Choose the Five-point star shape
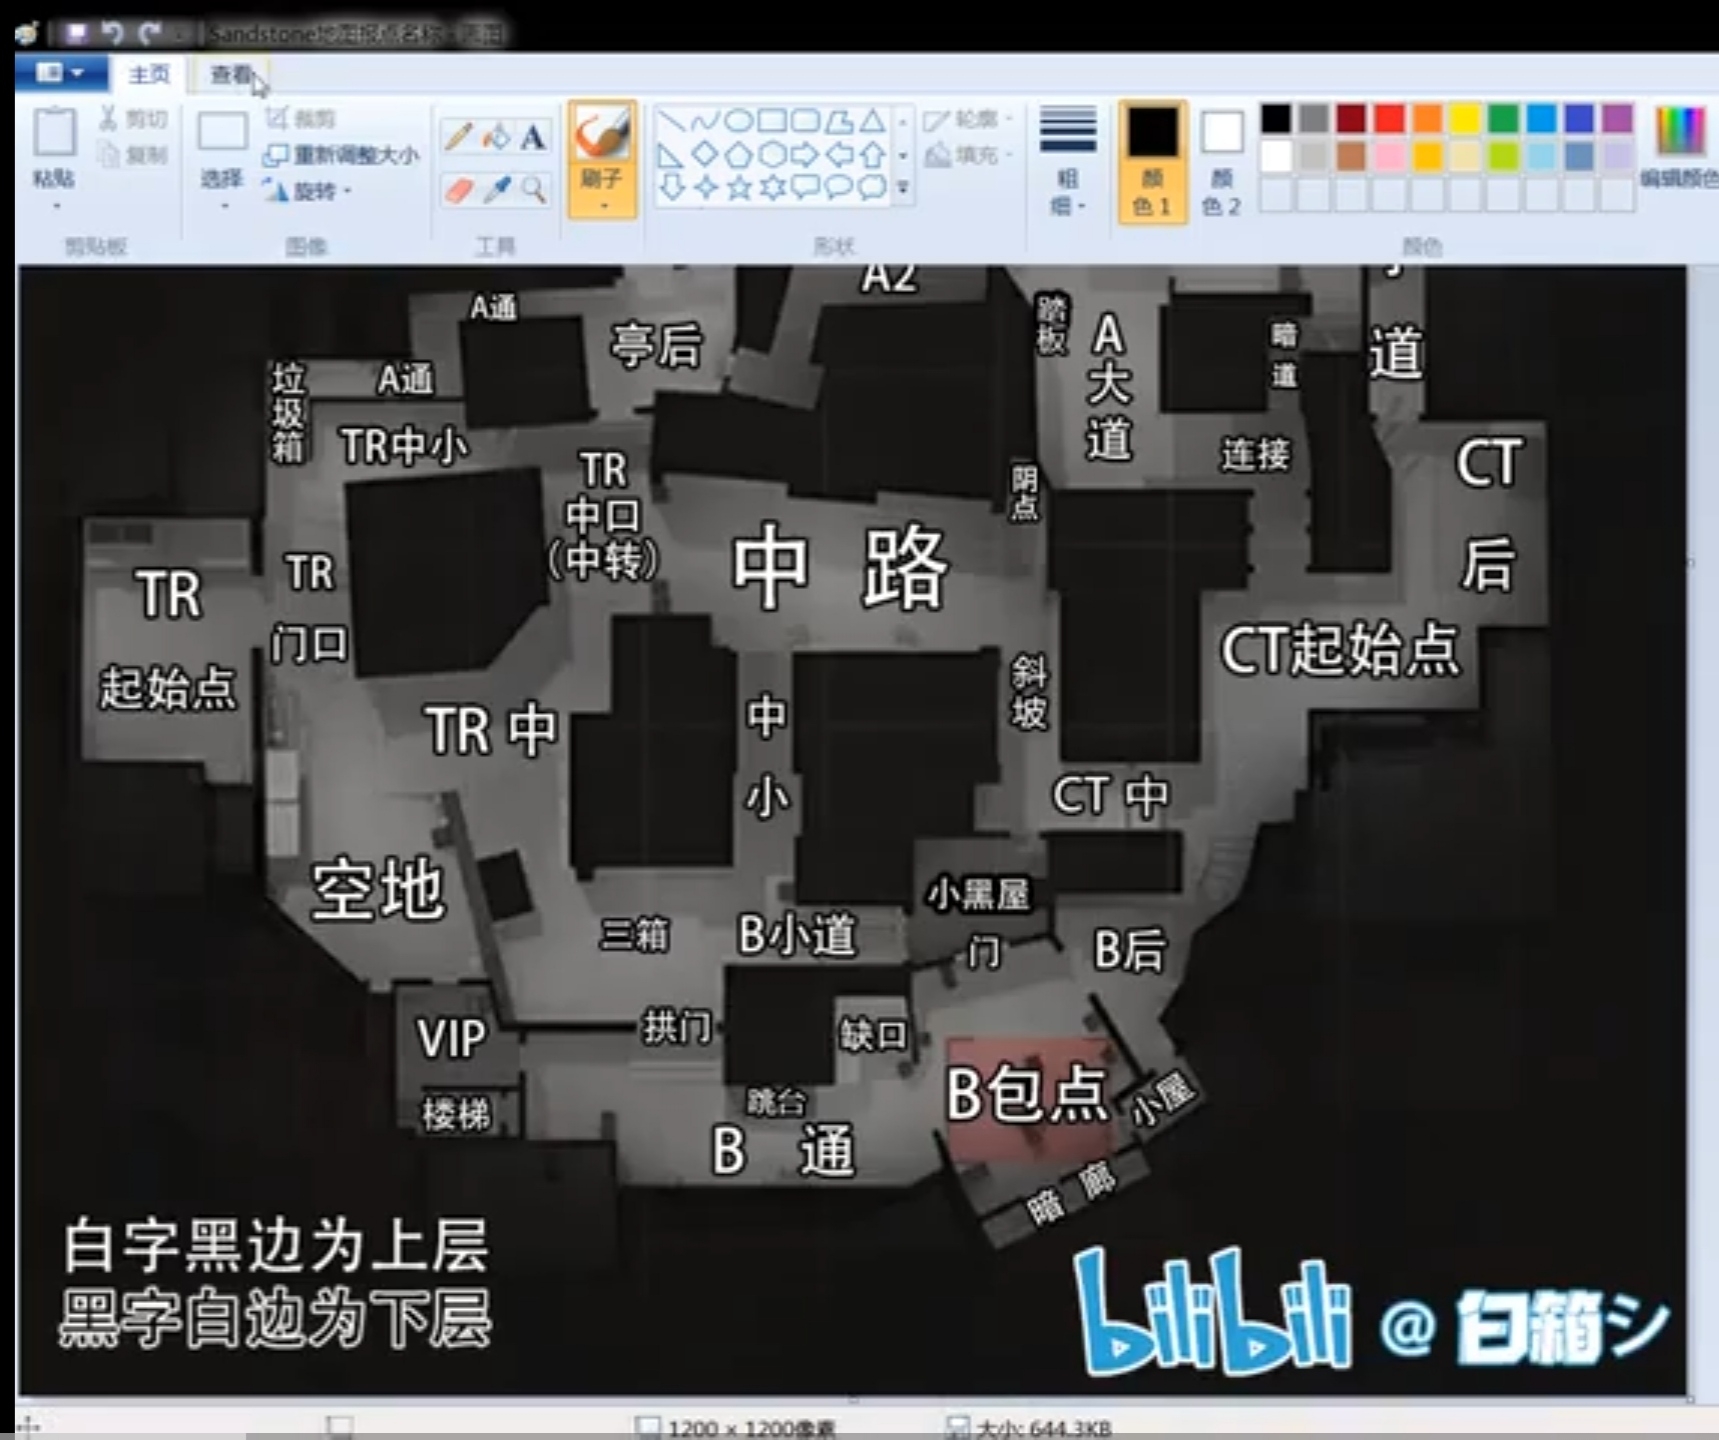This screenshot has width=1719, height=1440. 738,187
